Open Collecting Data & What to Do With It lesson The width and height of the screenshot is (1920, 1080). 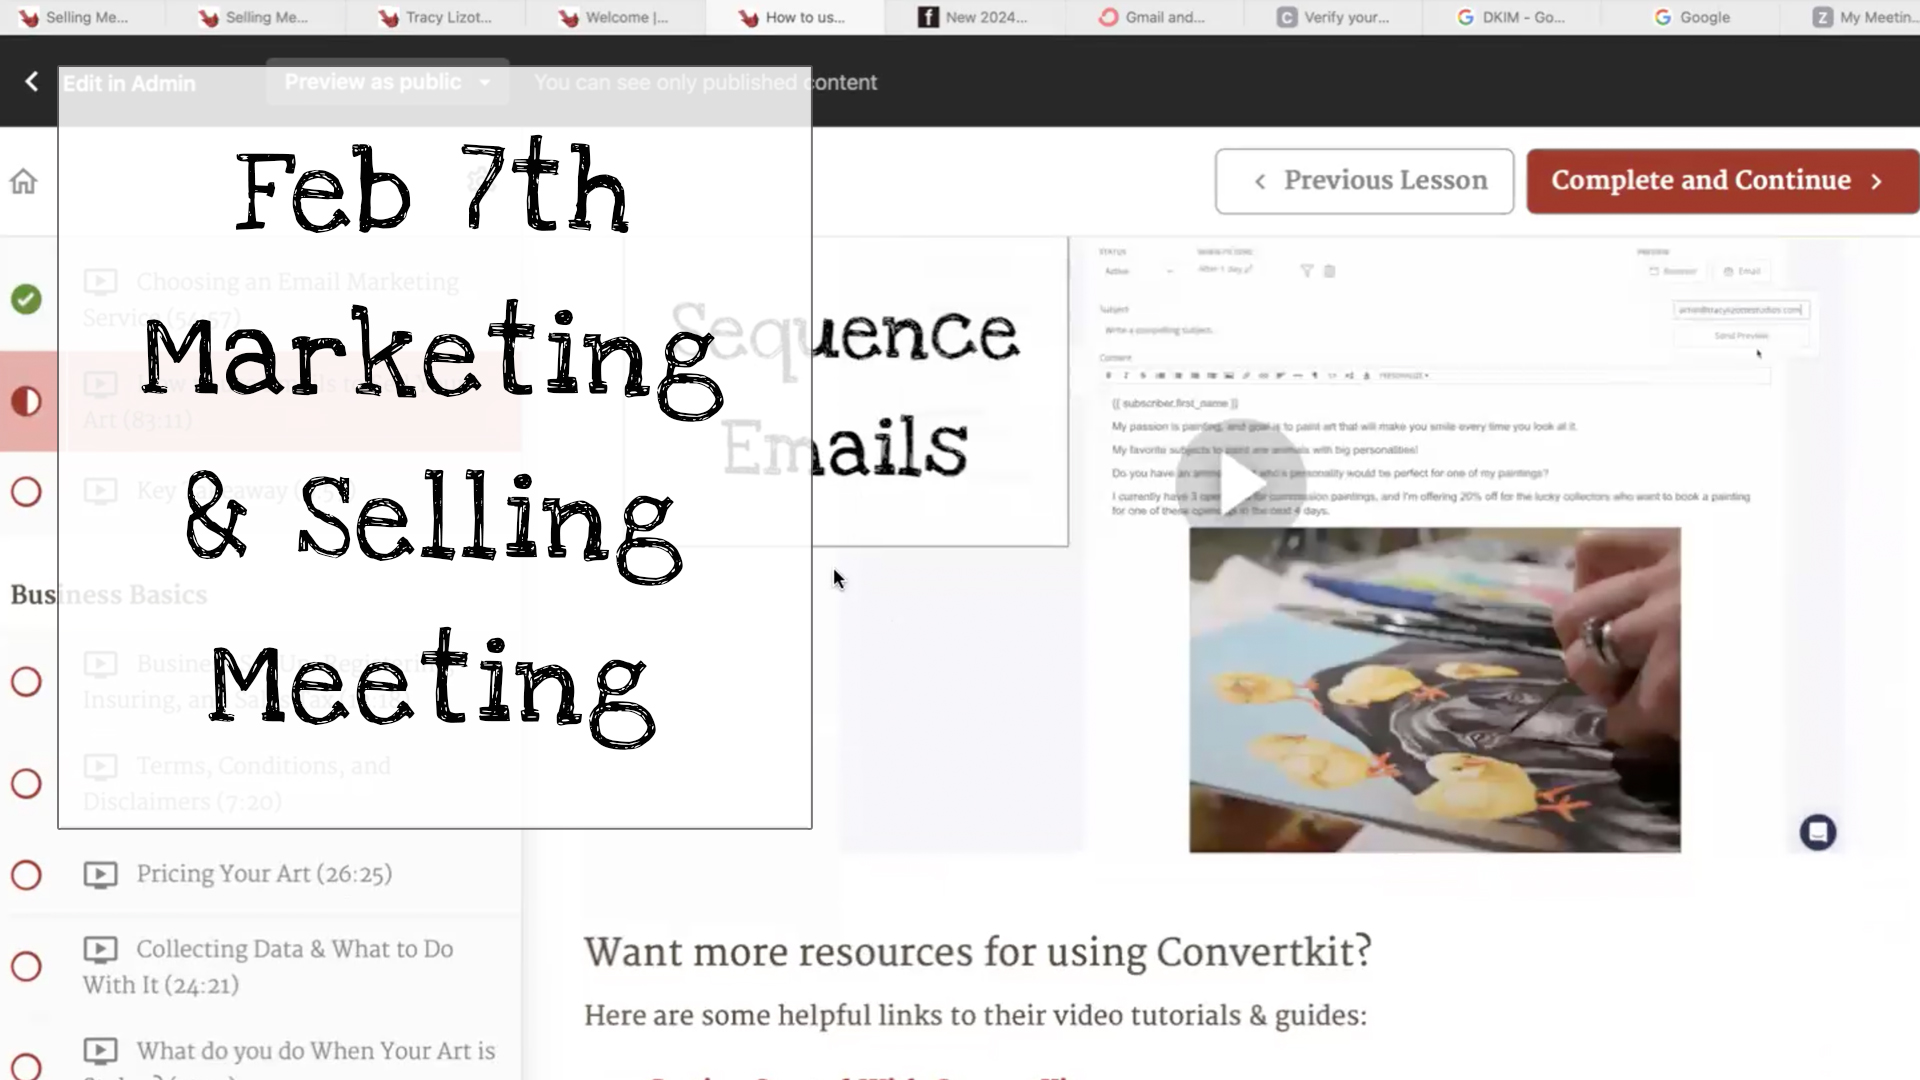(268, 967)
